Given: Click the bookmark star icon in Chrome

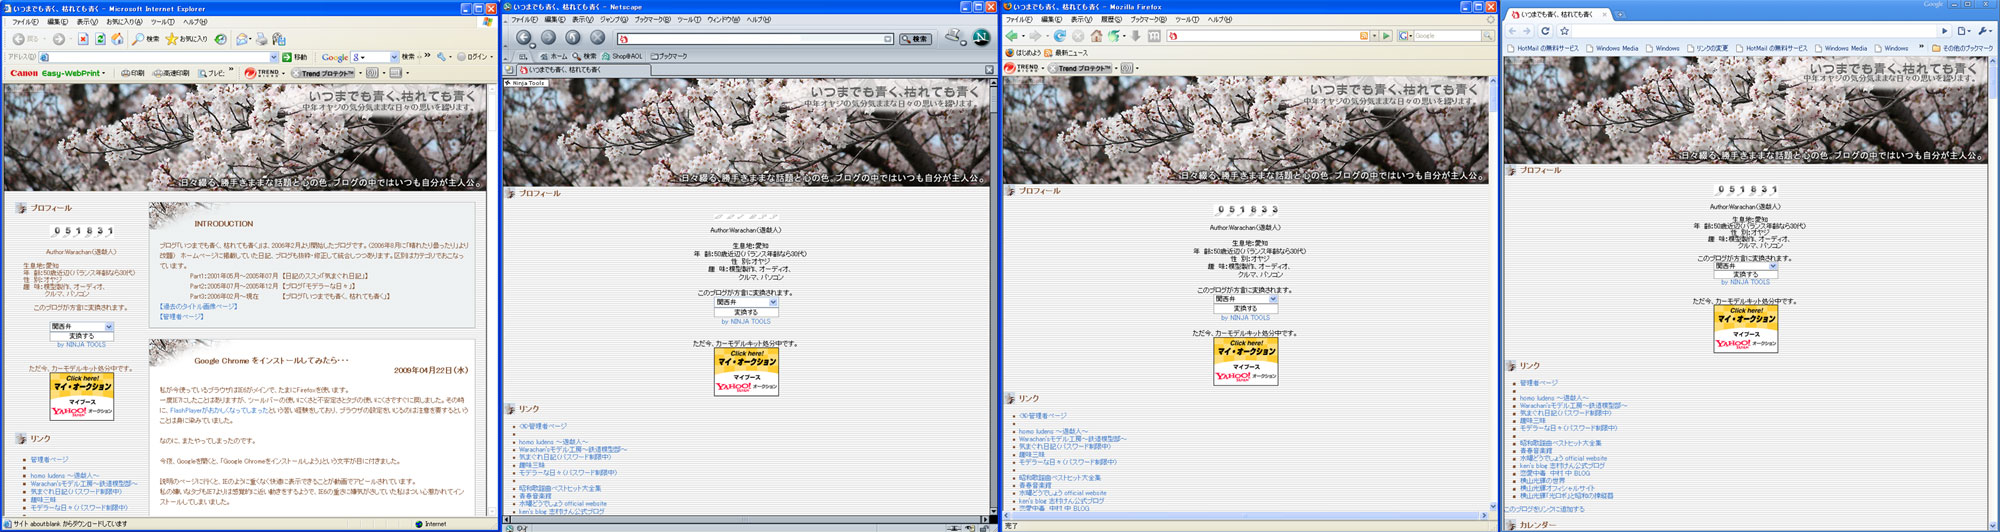Looking at the screenshot, I should 1564,31.
